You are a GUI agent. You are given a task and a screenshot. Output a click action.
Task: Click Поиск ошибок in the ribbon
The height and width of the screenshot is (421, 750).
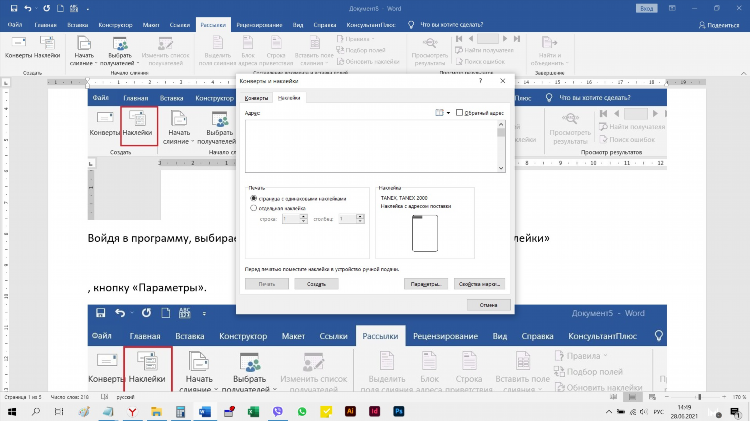click(480, 61)
